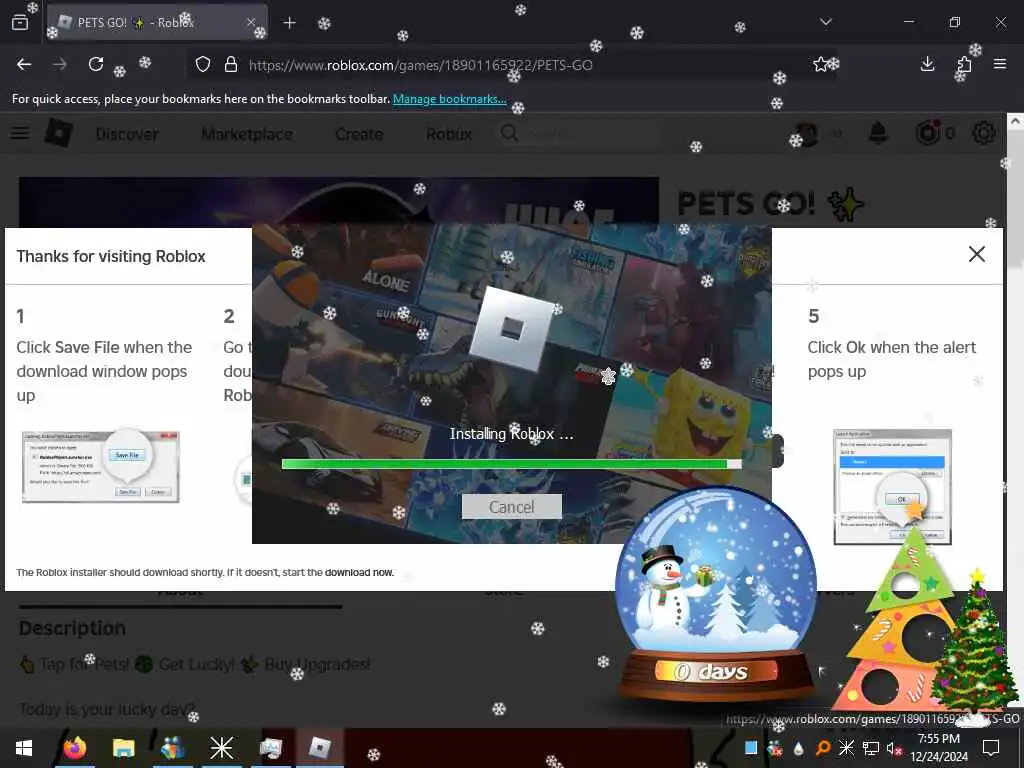Open the Robux menu item

point(449,135)
